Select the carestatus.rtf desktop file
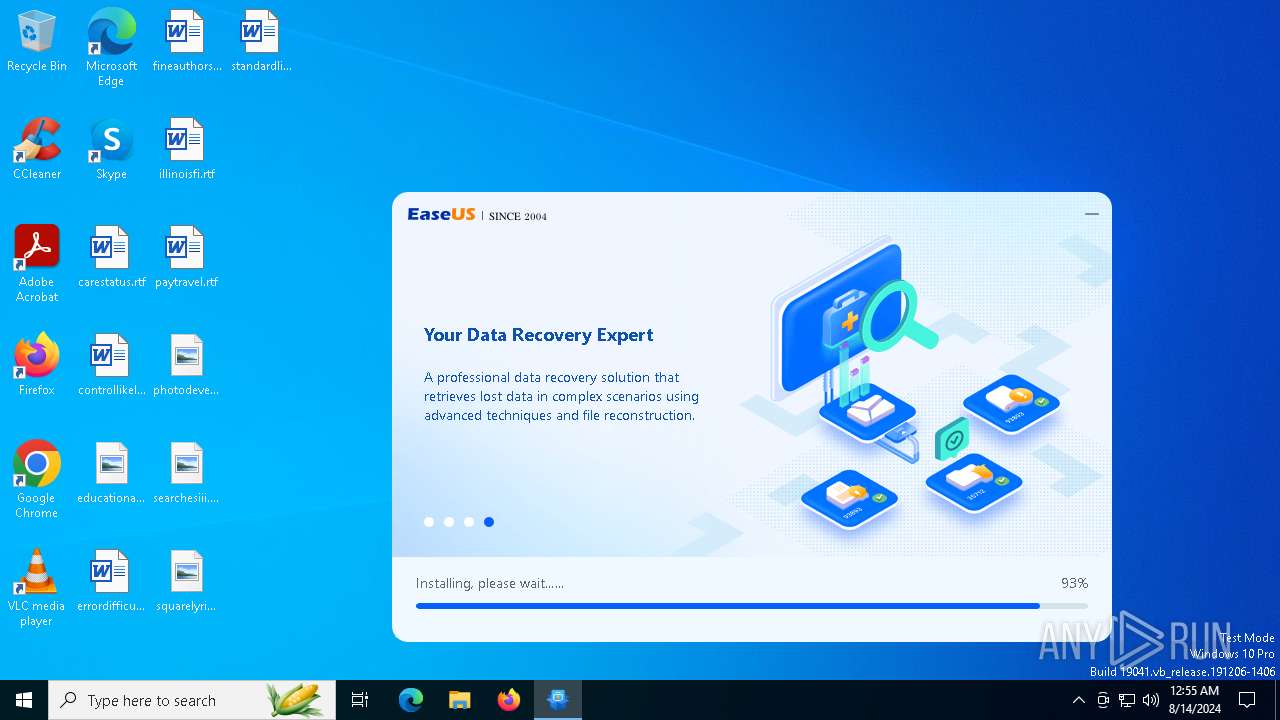The height and width of the screenshot is (720, 1280). click(111, 257)
